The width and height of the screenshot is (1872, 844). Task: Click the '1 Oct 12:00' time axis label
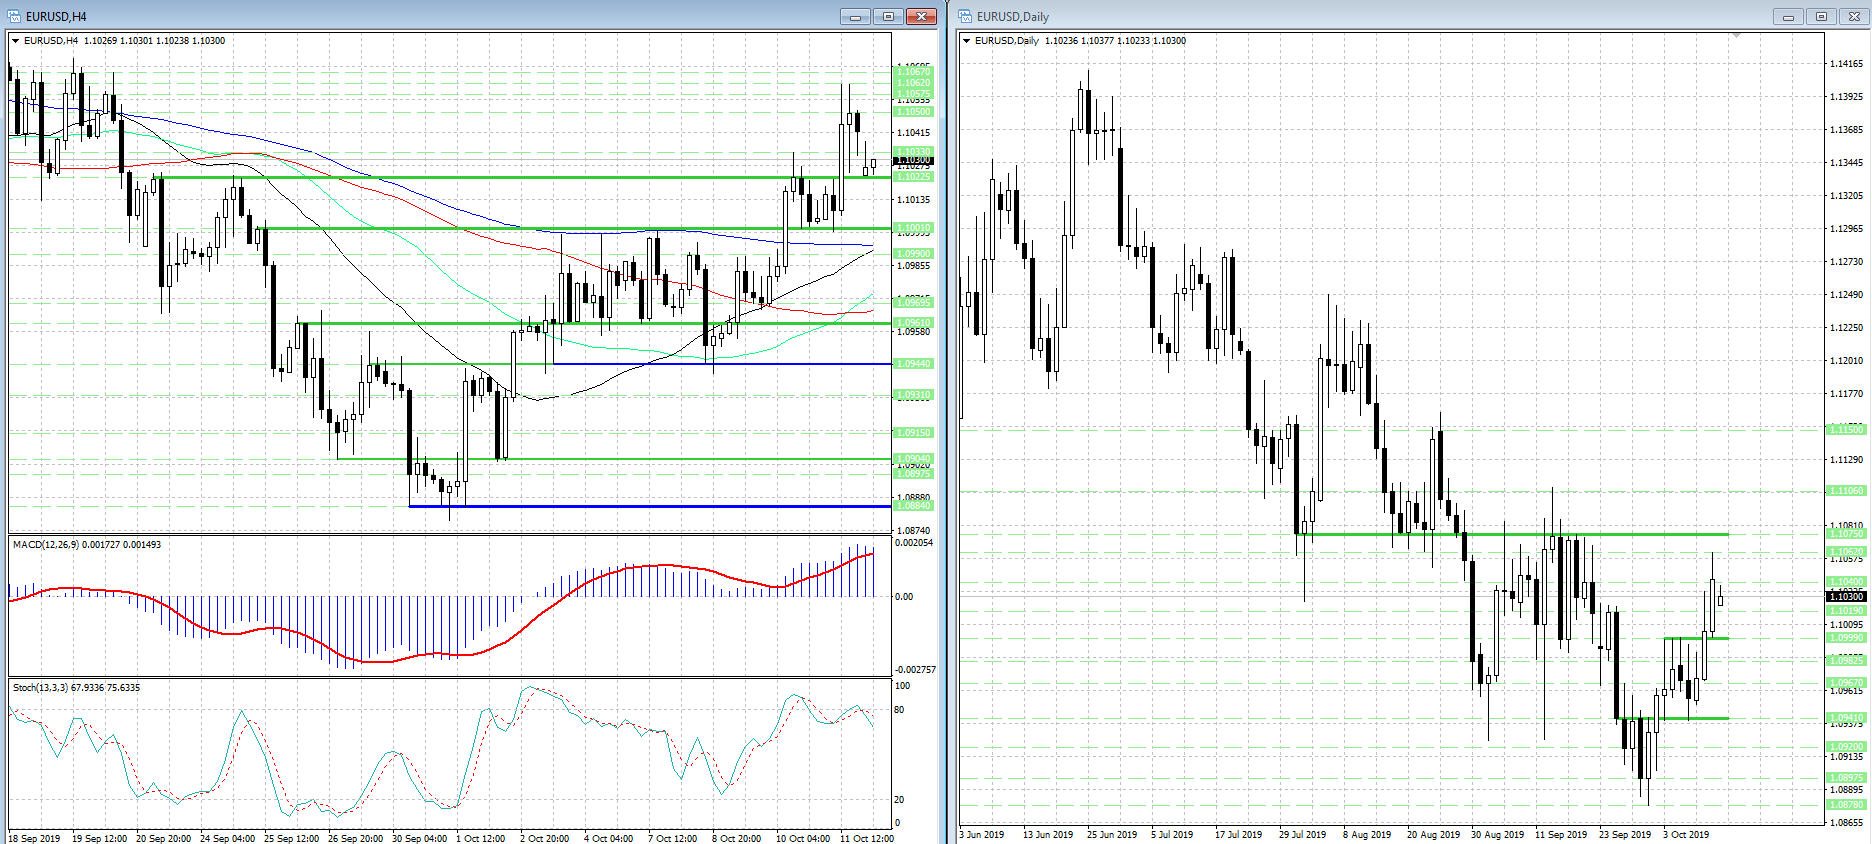[480, 838]
